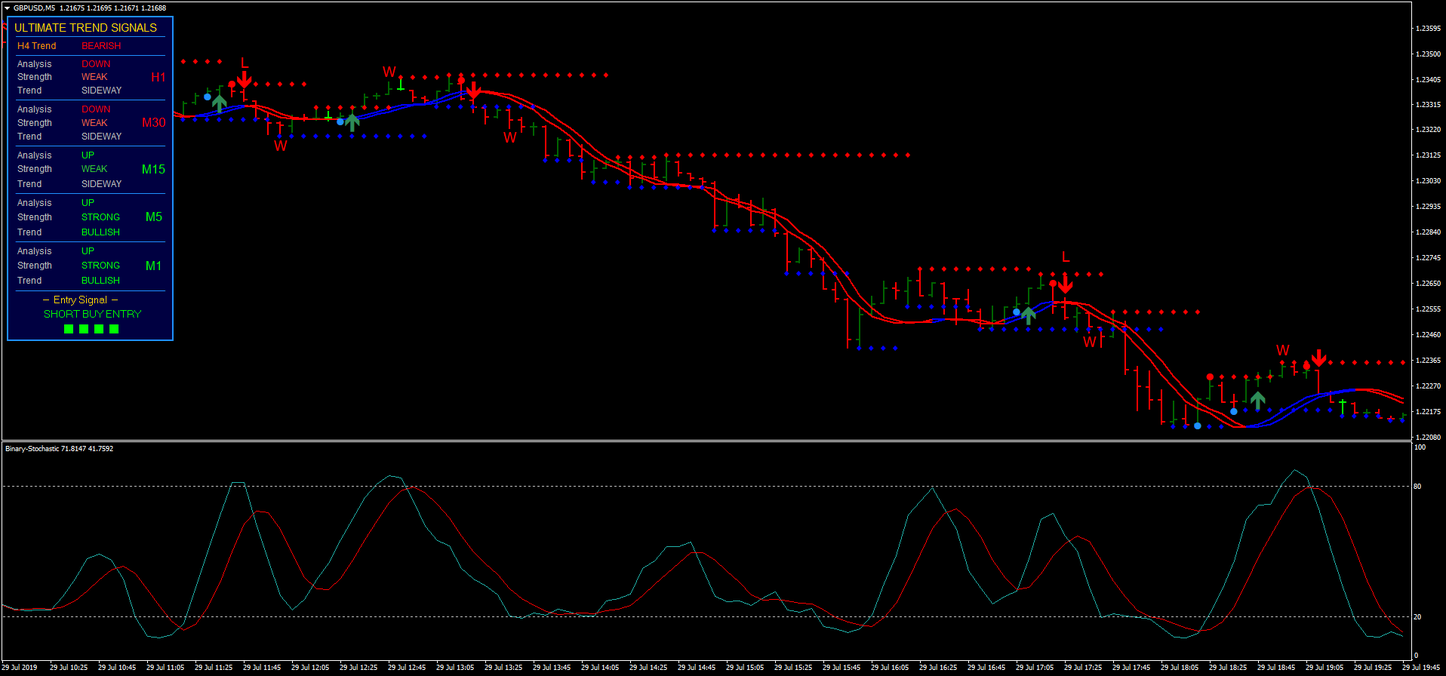Click the DOWN analysis value for H1
Viewport: 1446px width, 676px height.
[x=96, y=64]
